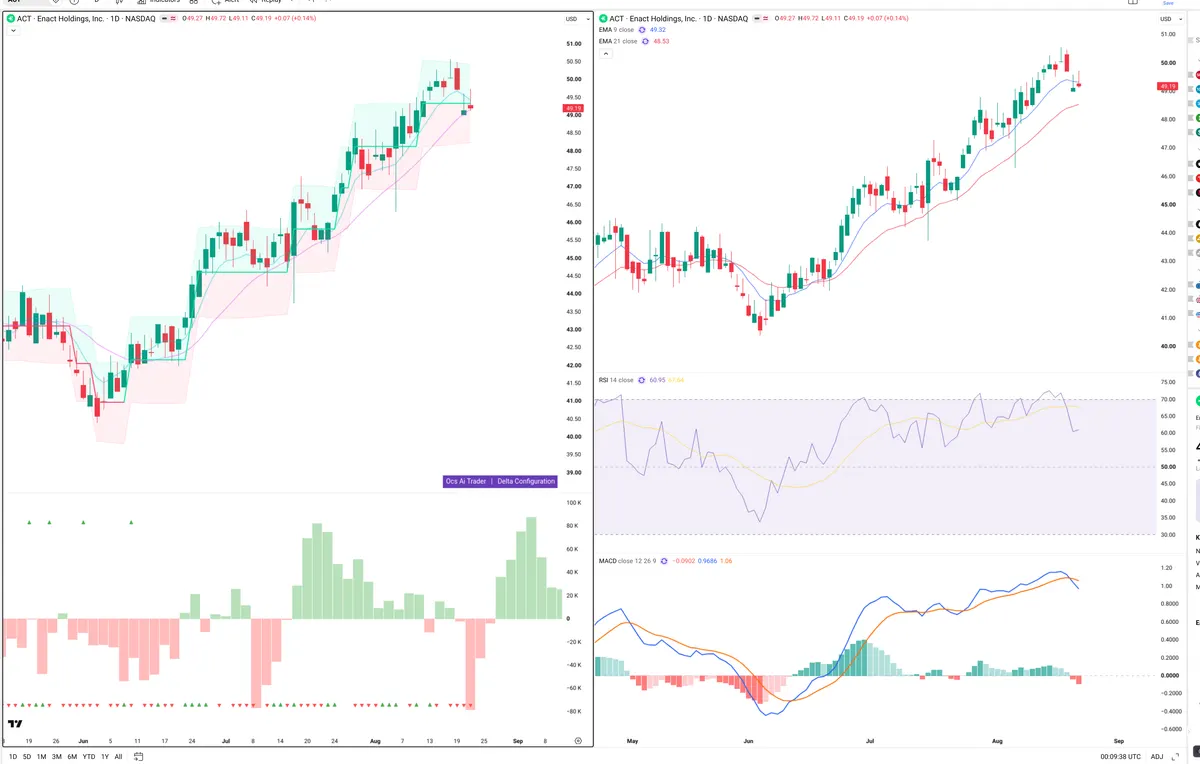Click the RSI 14 indicator status icon
This screenshot has width=1200, height=764.
(642, 380)
